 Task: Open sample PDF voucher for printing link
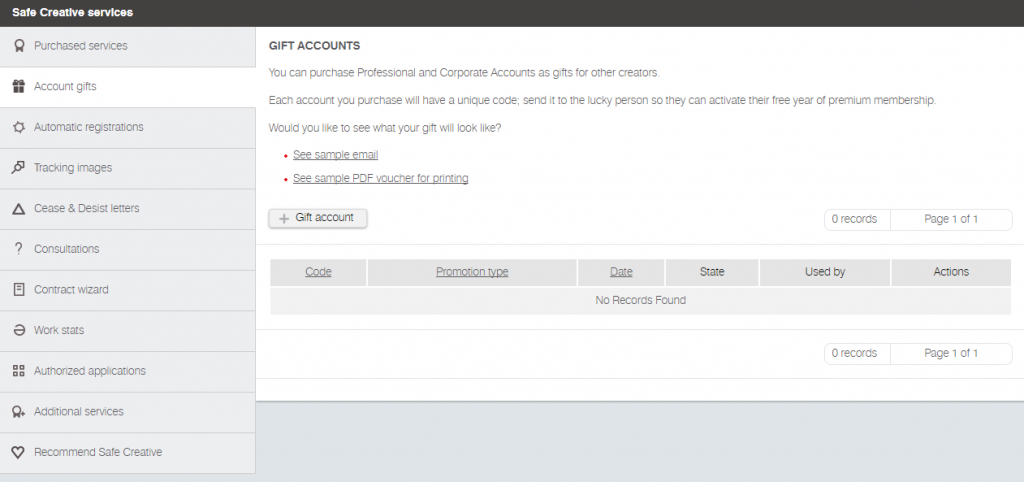(380, 178)
